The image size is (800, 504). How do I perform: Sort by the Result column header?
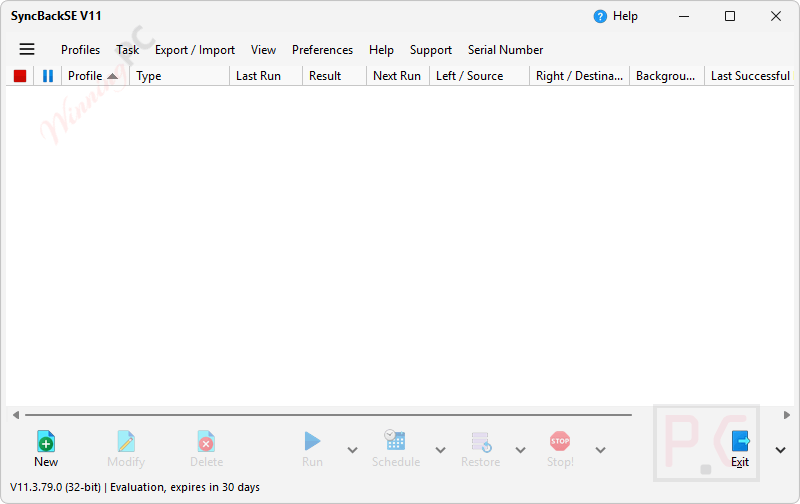click(334, 76)
